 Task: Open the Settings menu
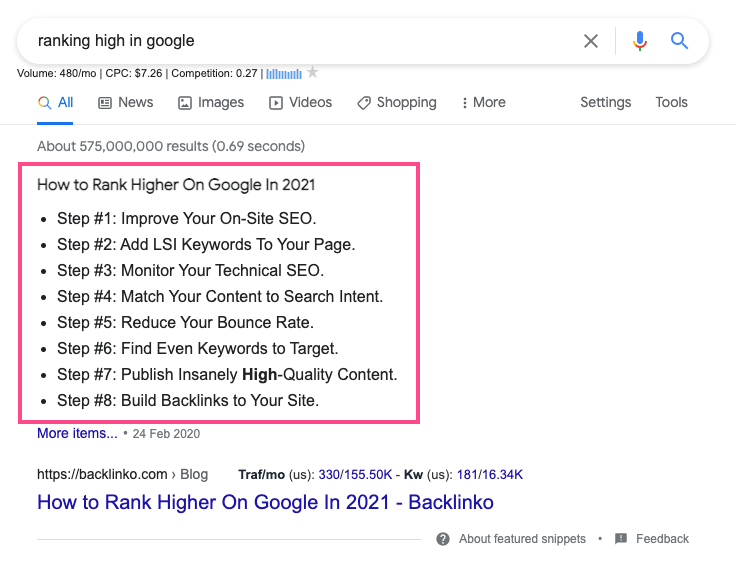point(605,102)
